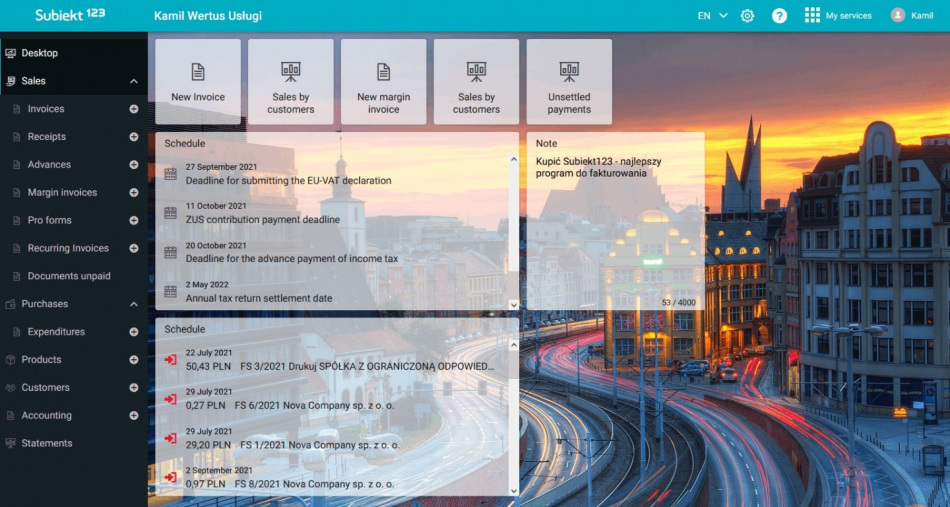This screenshot has height=507, width=950.
Task: Open the New margin invoice tile
Action: point(383,81)
